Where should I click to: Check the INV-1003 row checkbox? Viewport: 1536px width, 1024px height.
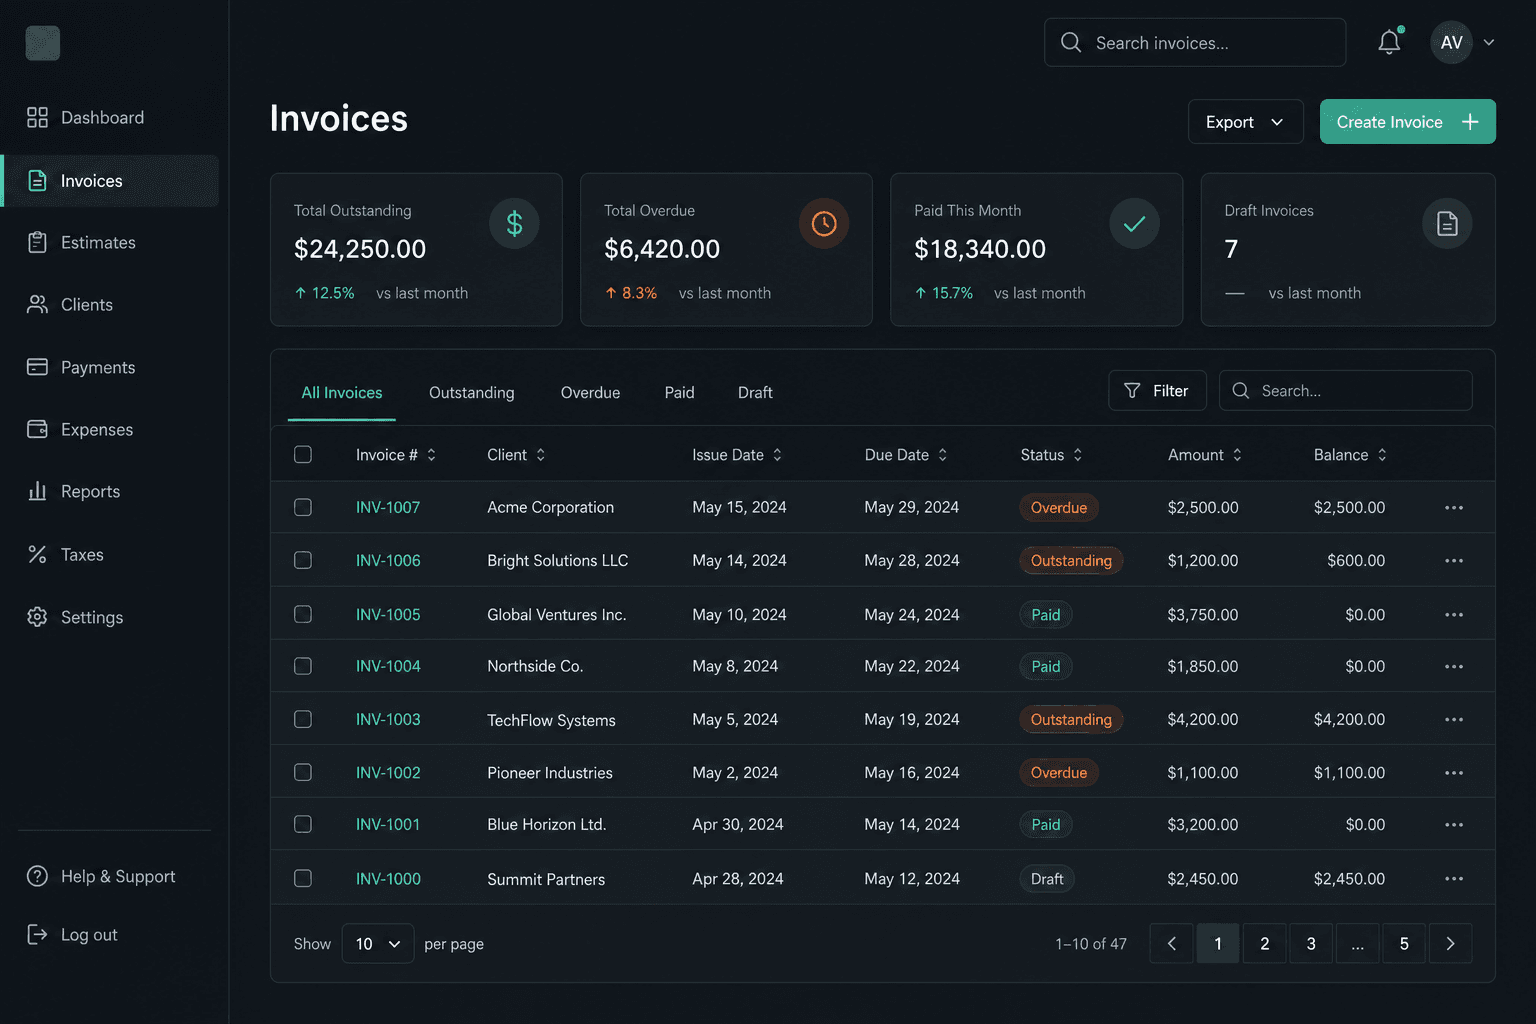pyautogui.click(x=303, y=720)
